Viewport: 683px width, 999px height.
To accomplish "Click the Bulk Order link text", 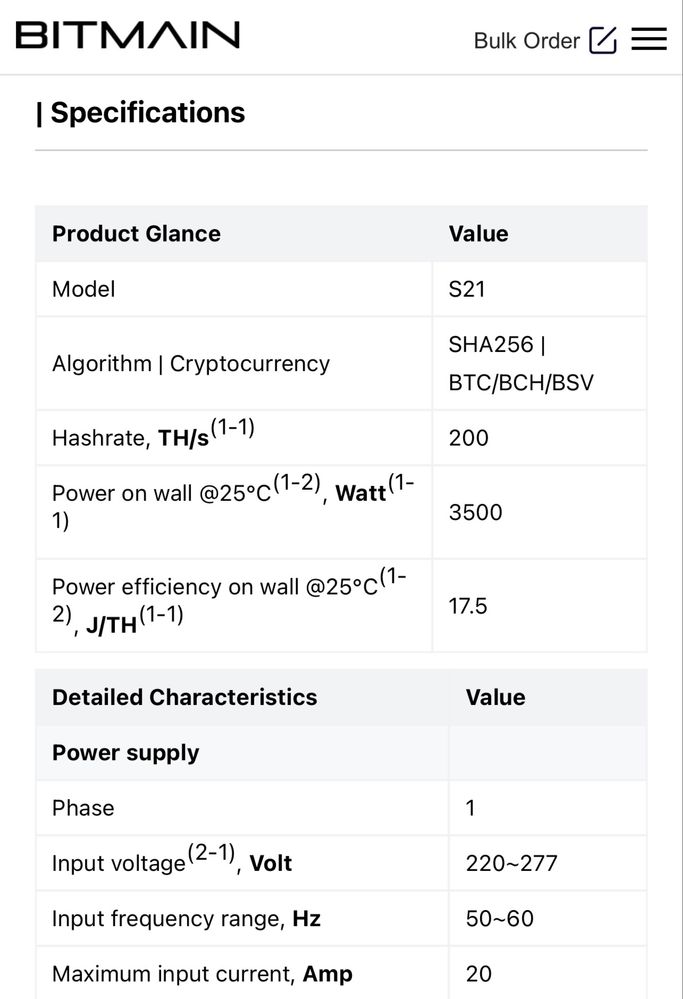I will tap(526, 41).
